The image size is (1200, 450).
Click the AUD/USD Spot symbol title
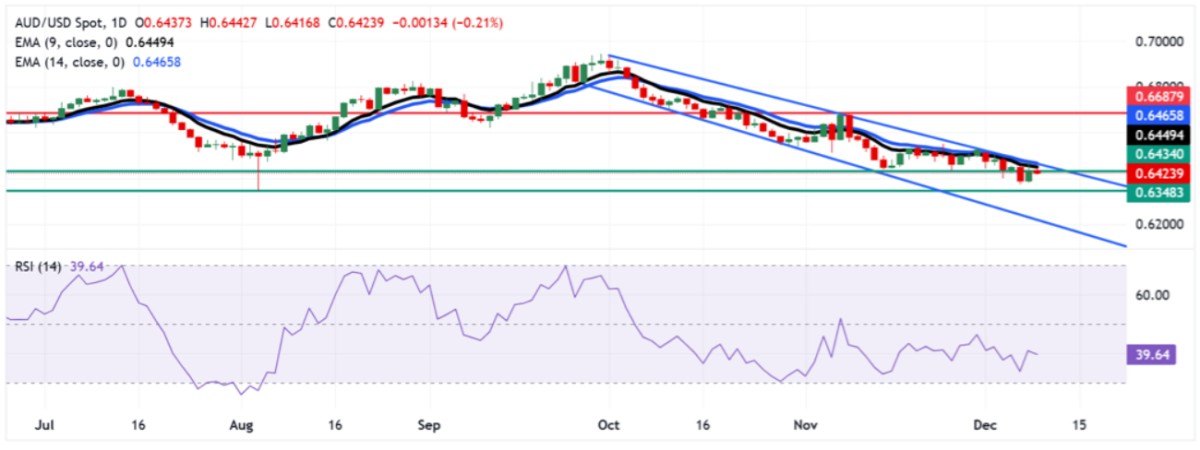tap(58, 22)
